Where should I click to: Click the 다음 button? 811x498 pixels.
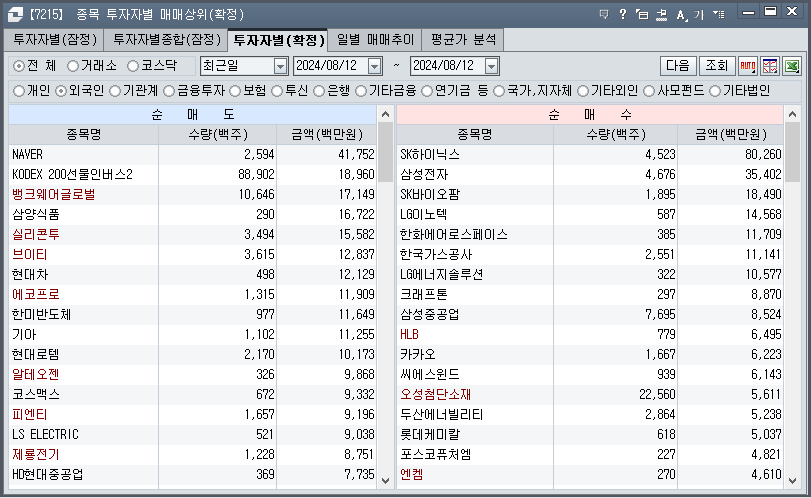[x=678, y=66]
